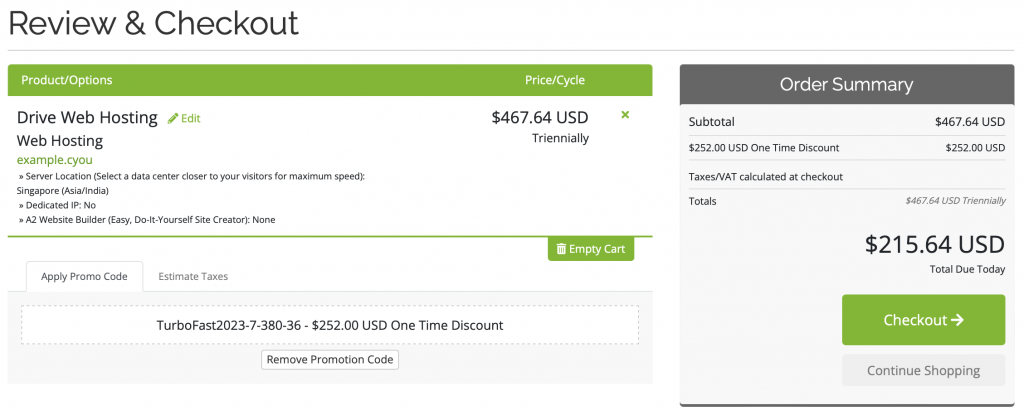Click the Checkout arrow icon
This screenshot has width=1024, height=415.
pyautogui.click(x=957, y=320)
